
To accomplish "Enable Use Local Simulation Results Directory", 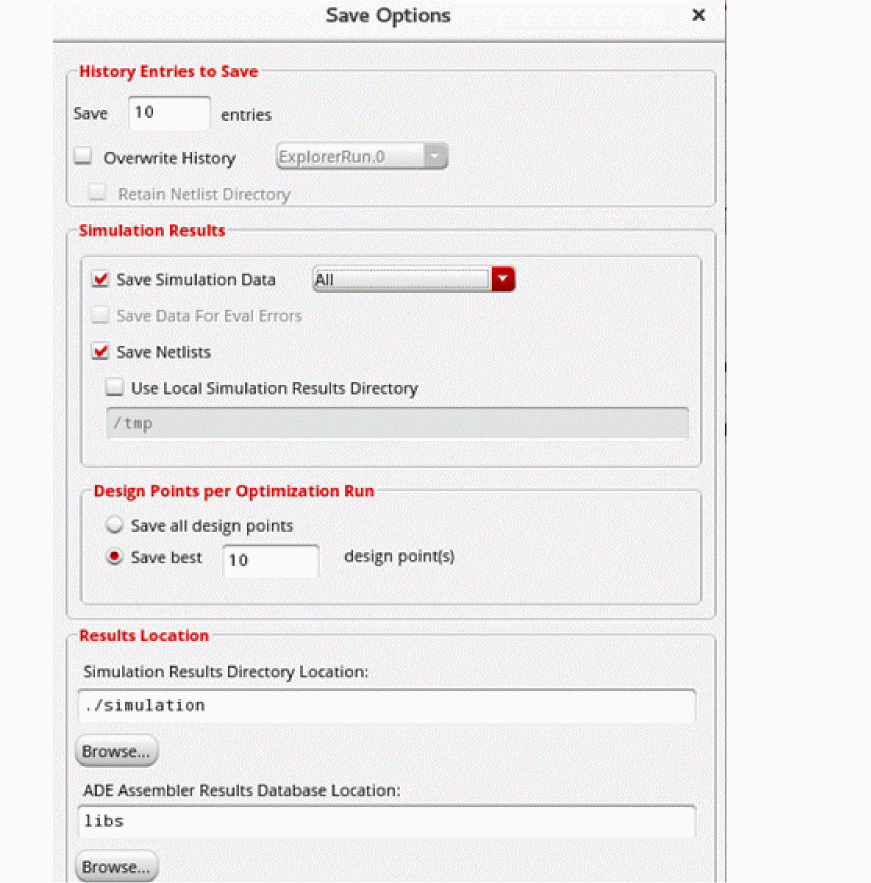I will (x=115, y=388).
